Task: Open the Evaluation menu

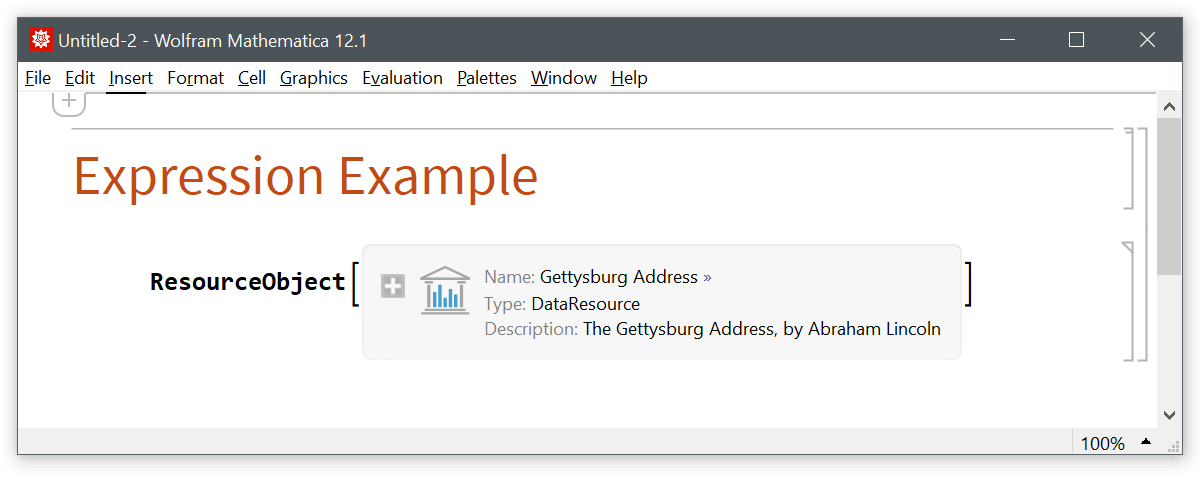Action: coord(402,78)
